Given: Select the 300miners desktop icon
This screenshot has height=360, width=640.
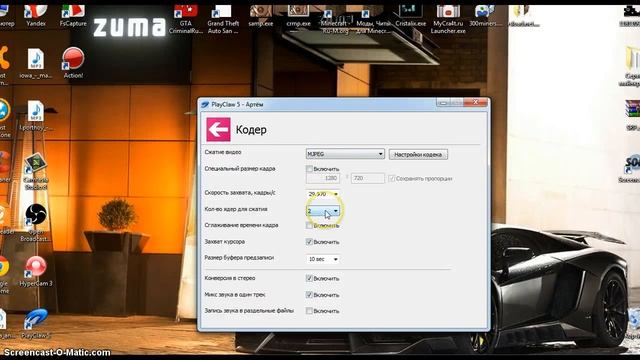Looking at the screenshot, I should pos(485,16).
